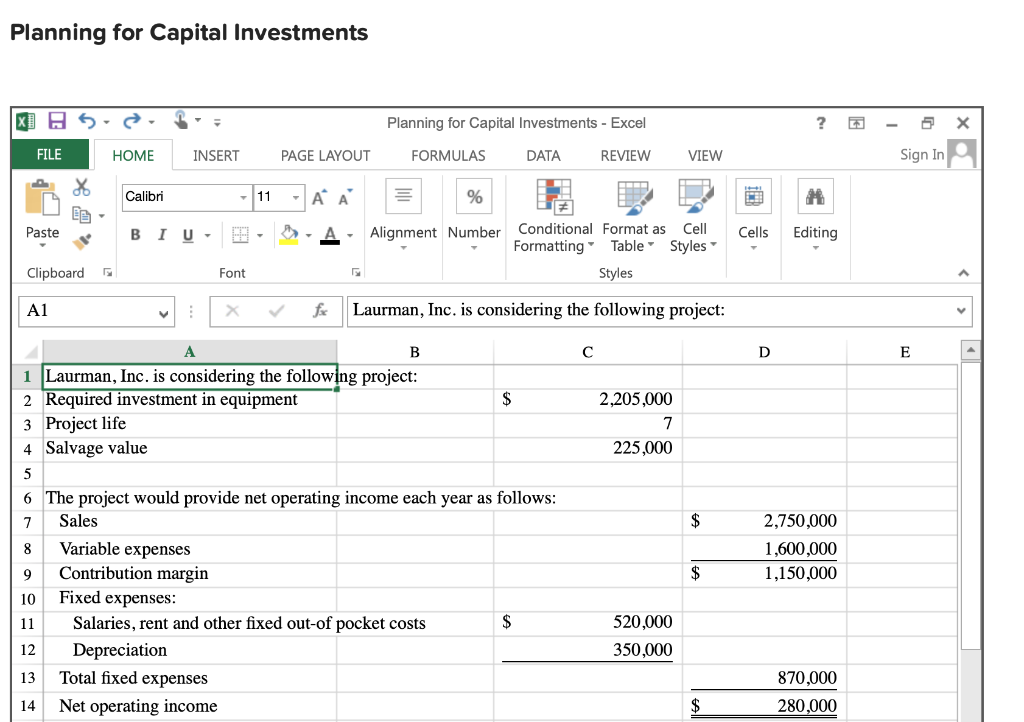The height and width of the screenshot is (722, 1024).
Task: Open Editing group menu
Action: (815, 214)
